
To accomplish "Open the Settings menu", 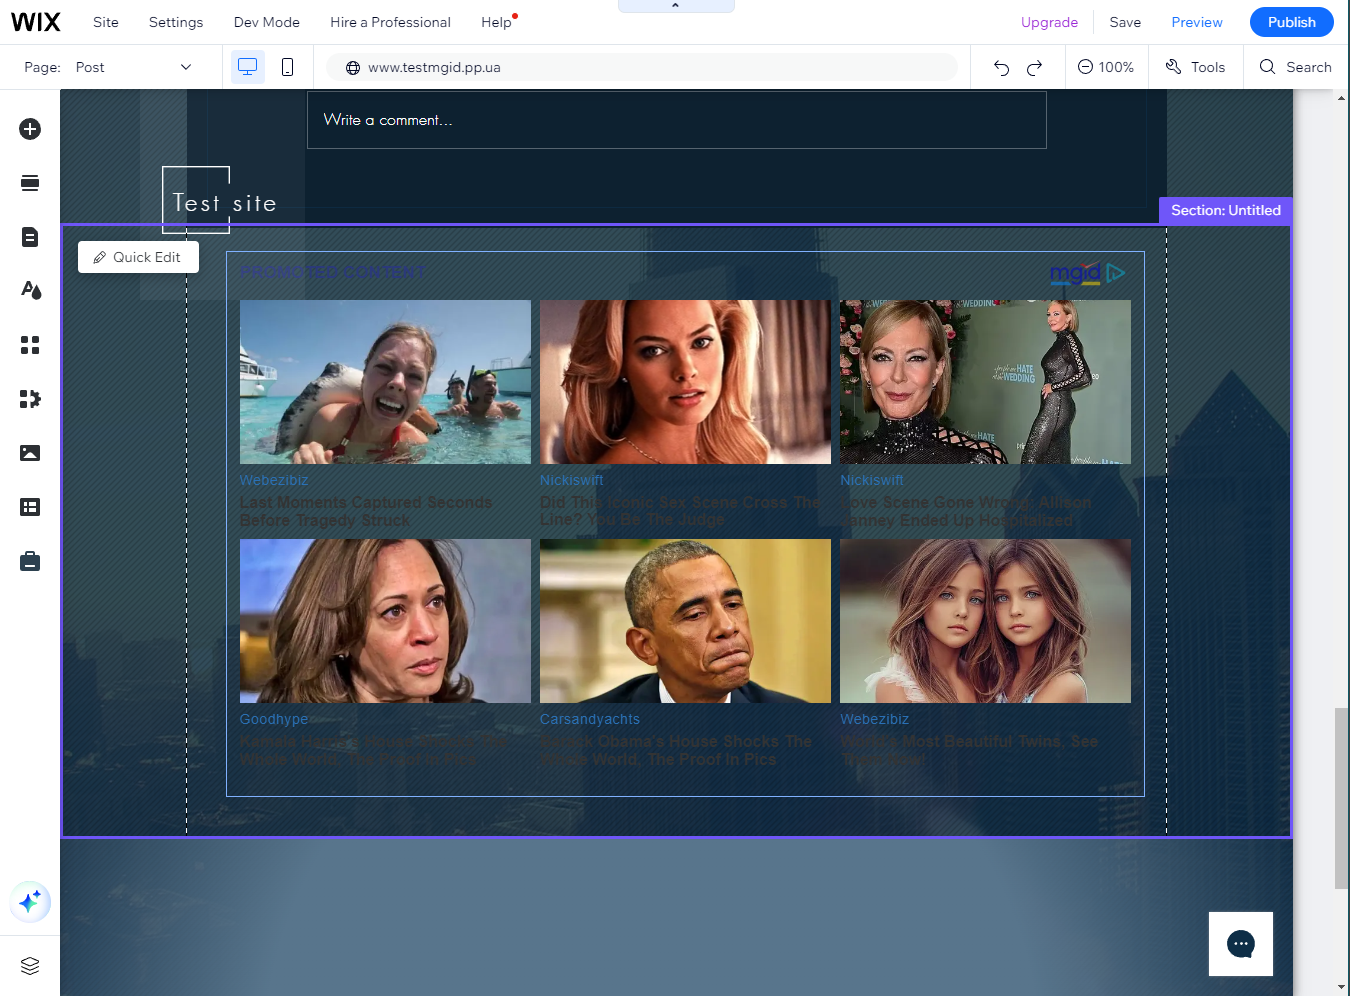I will (176, 22).
